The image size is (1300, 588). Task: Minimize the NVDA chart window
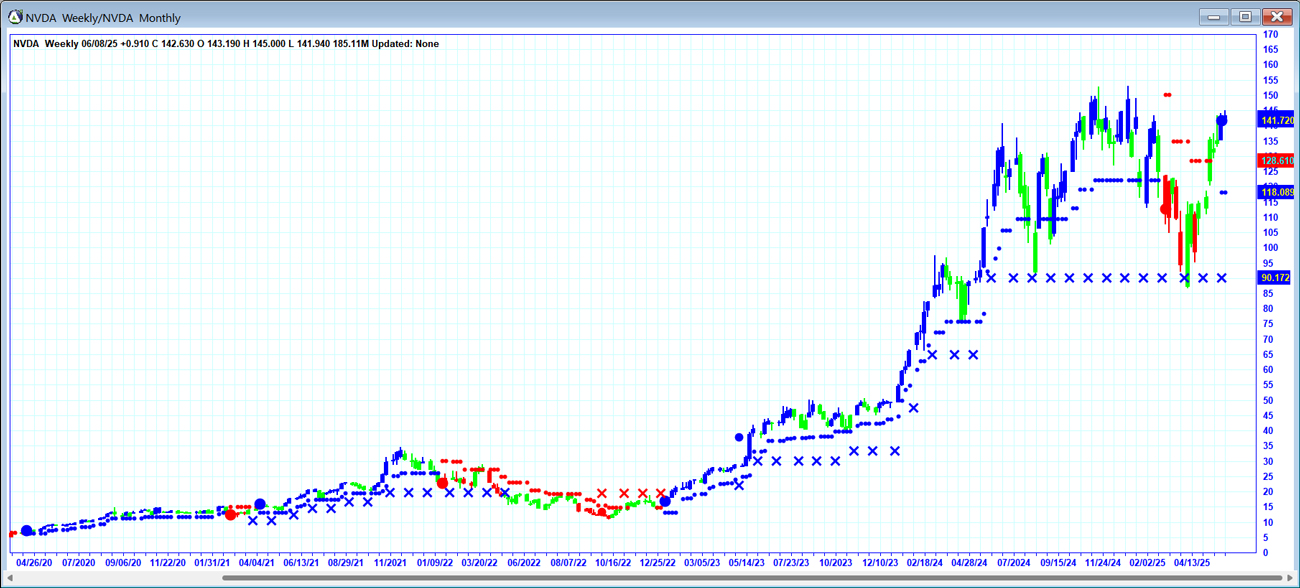[x=1213, y=17]
